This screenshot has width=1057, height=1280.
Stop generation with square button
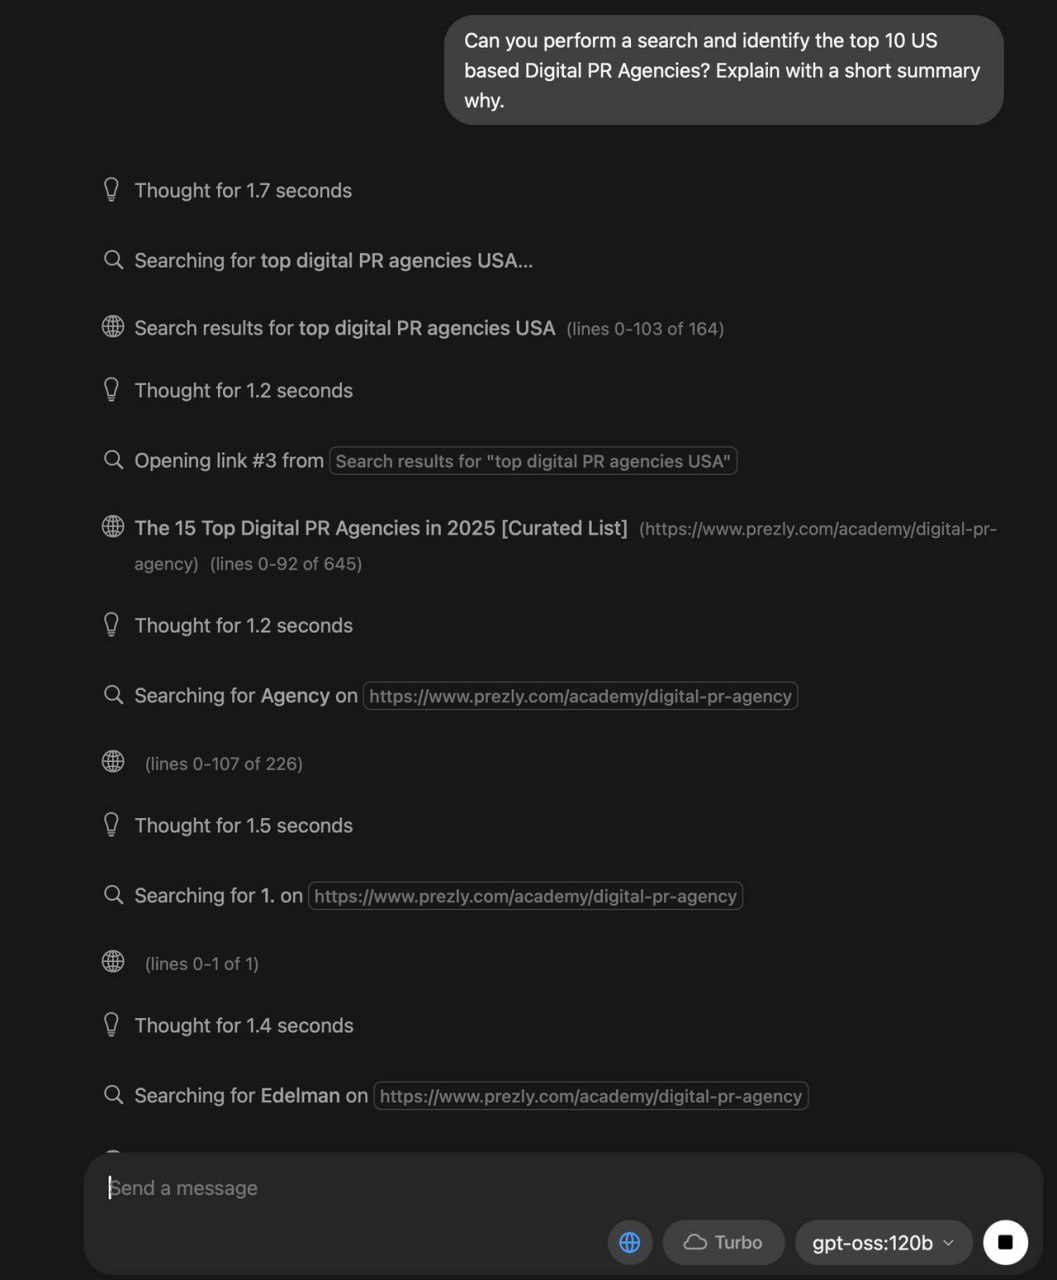tap(1005, 1242)
